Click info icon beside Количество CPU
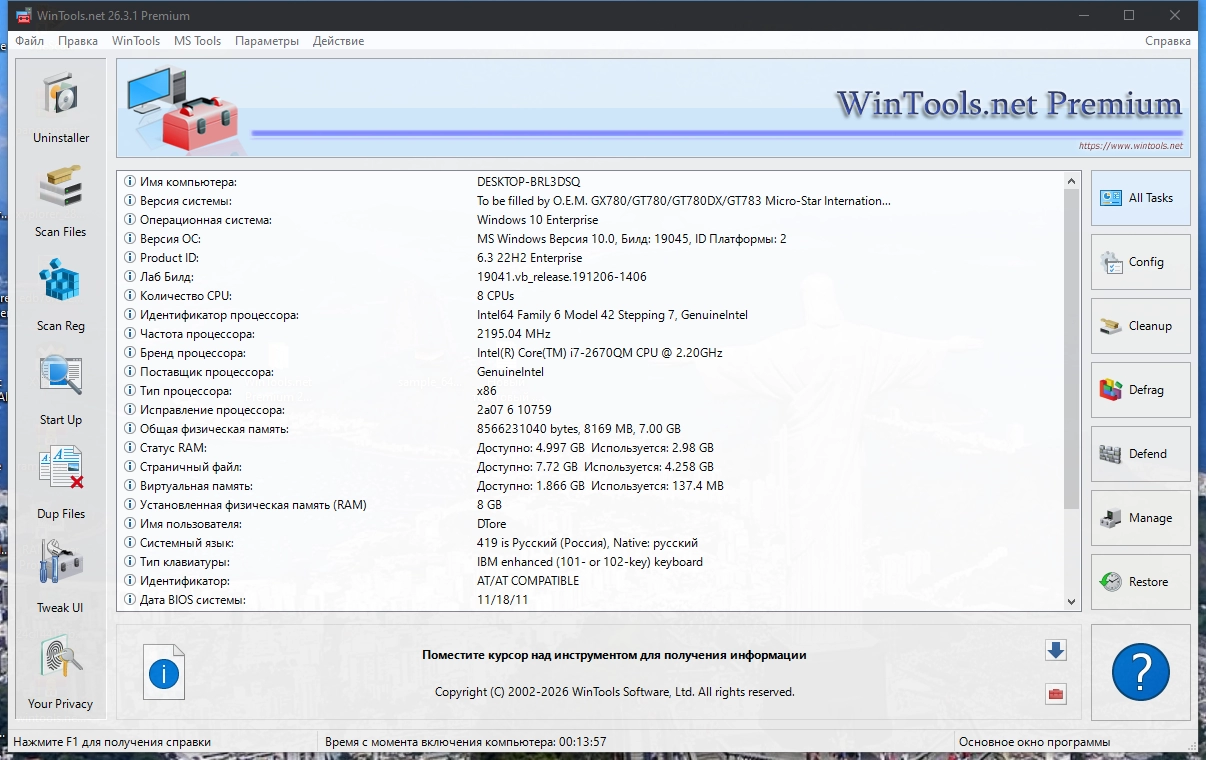This screenshot has width=1206, height=760. click(129, 296)
